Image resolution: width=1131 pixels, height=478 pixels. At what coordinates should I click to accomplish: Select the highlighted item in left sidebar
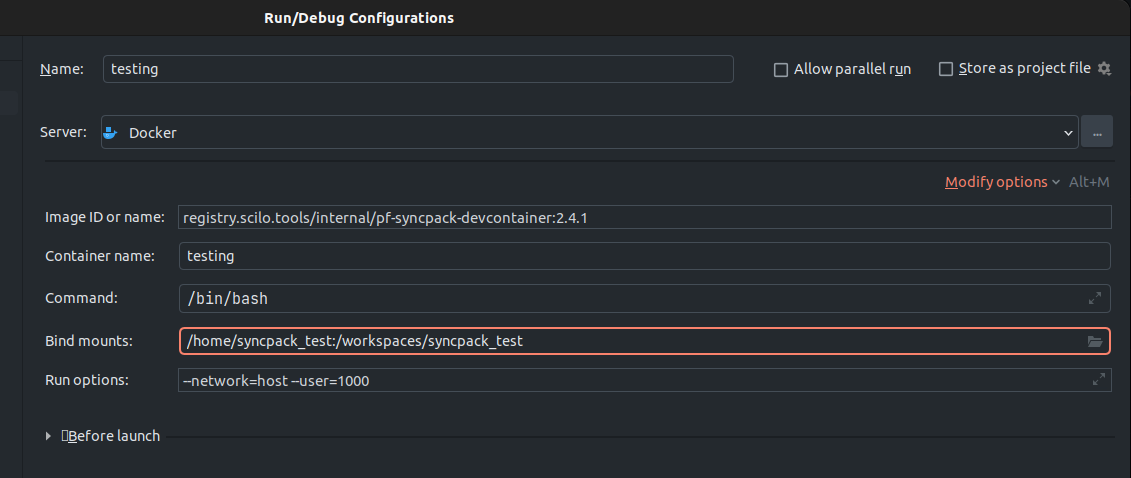pyautogui.click(x=10, y=101)
